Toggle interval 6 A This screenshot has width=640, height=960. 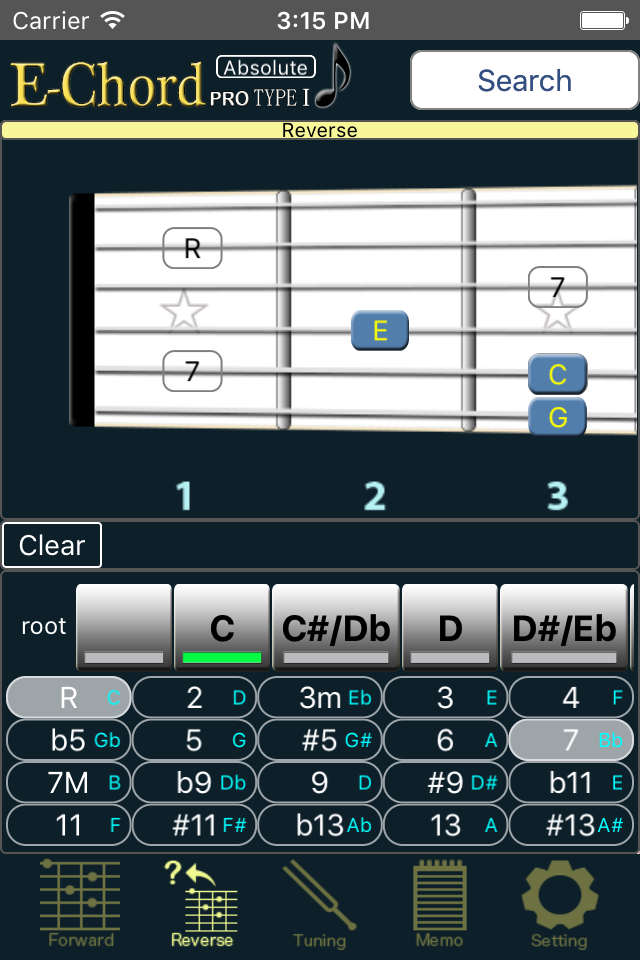pyautogui.click(x=445, y=740)
